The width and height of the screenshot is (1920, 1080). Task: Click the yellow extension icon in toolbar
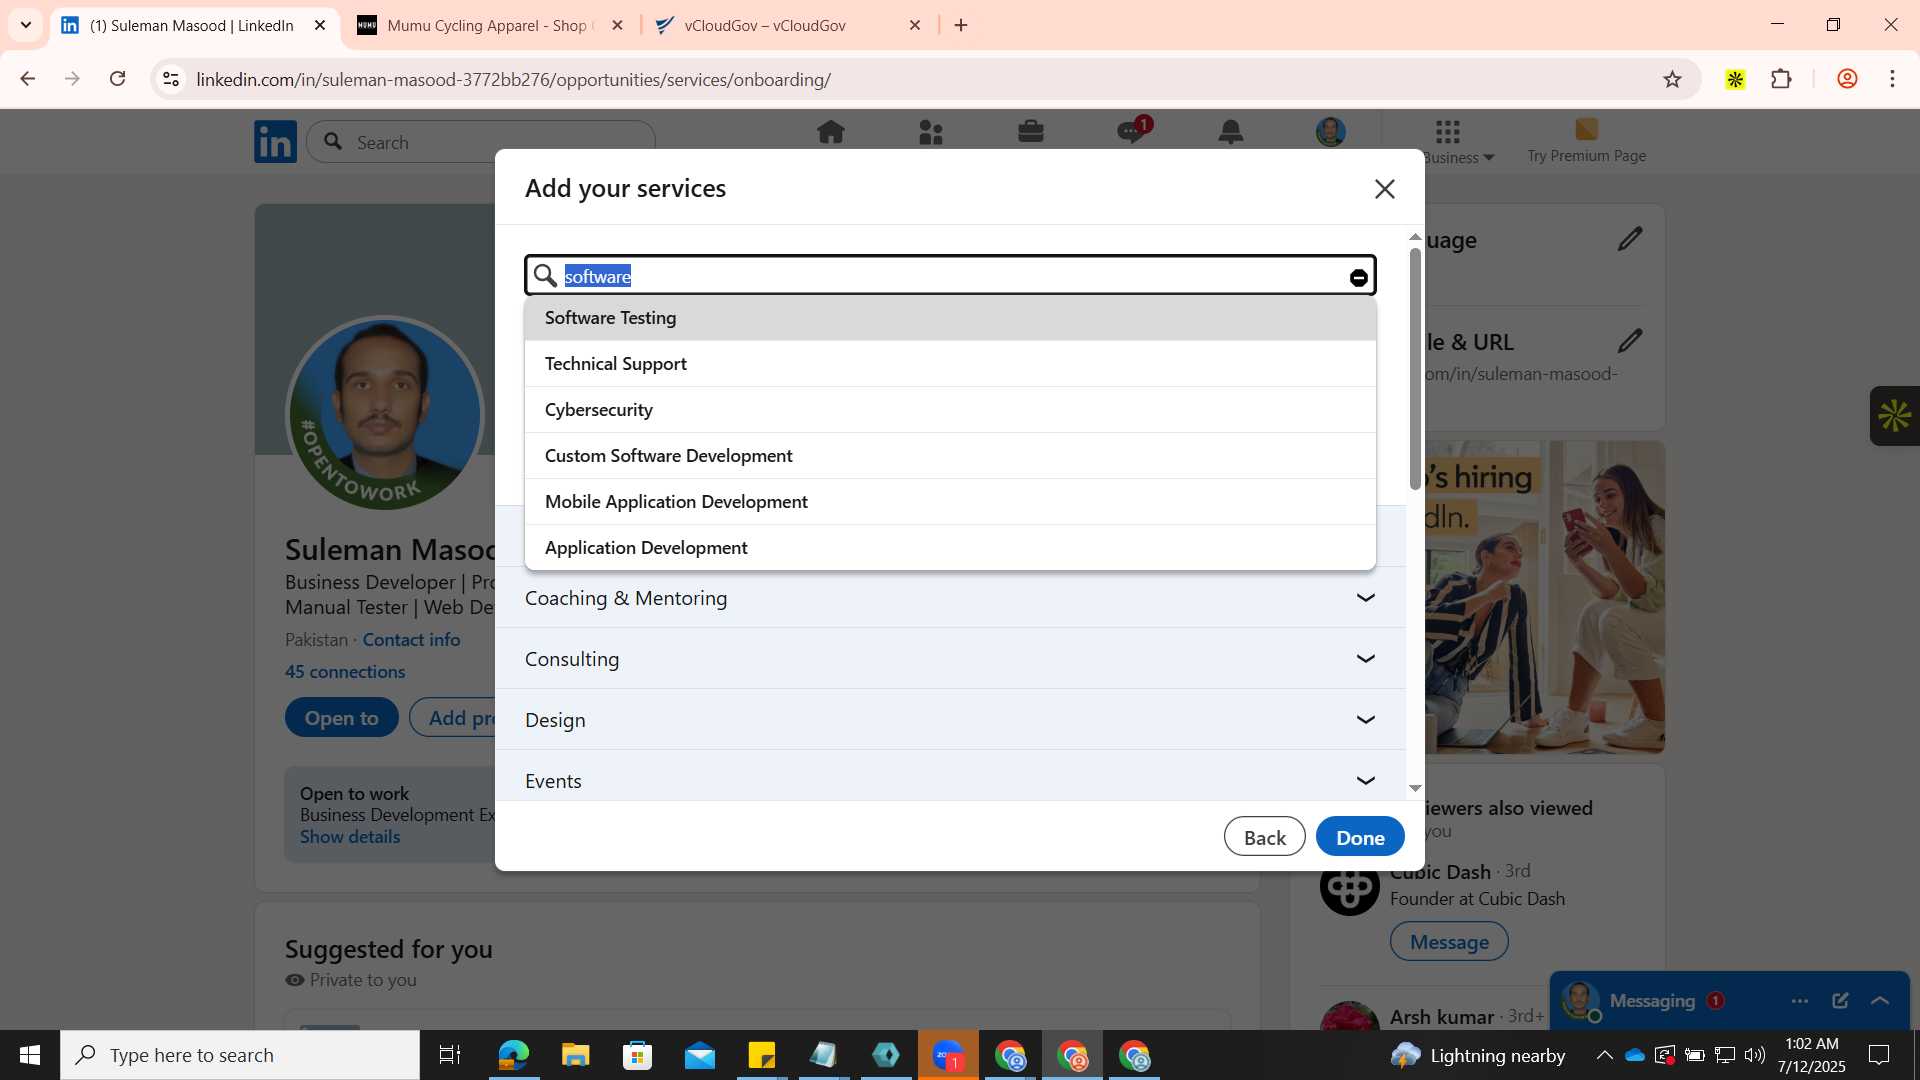(1735, 79)
